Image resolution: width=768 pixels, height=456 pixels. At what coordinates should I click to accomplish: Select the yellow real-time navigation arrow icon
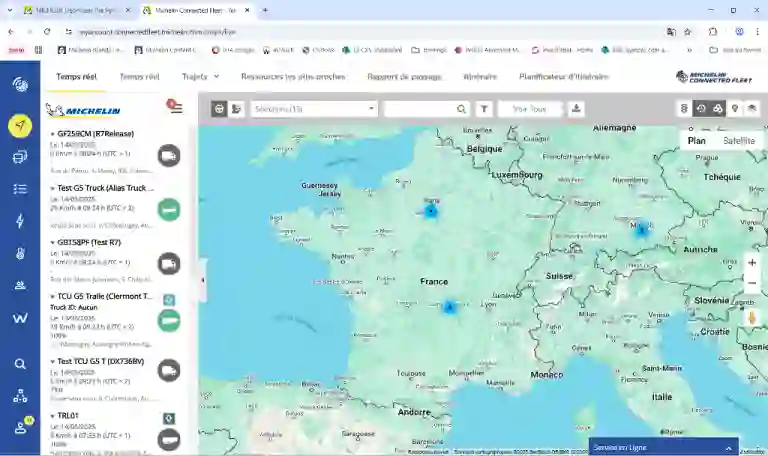[x=20, y=126]
